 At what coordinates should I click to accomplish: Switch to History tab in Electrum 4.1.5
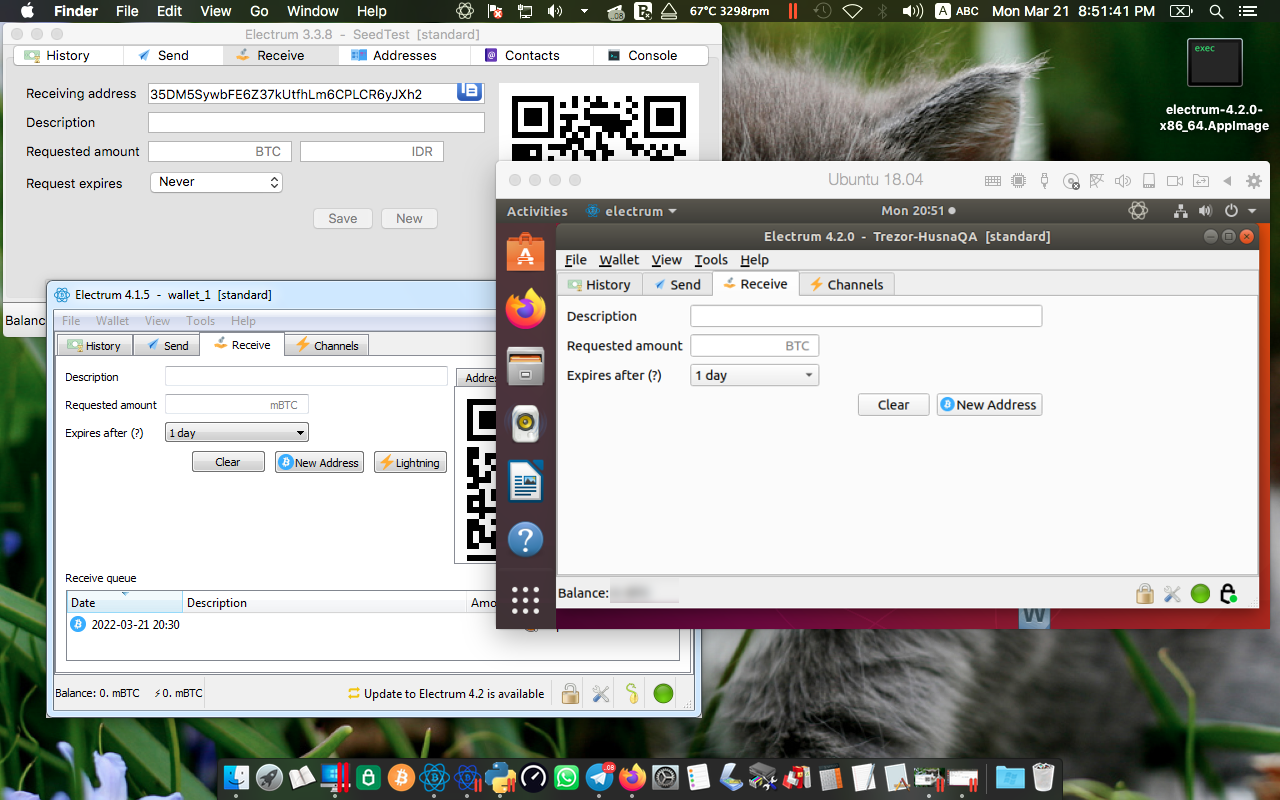(x=93, y=345)
